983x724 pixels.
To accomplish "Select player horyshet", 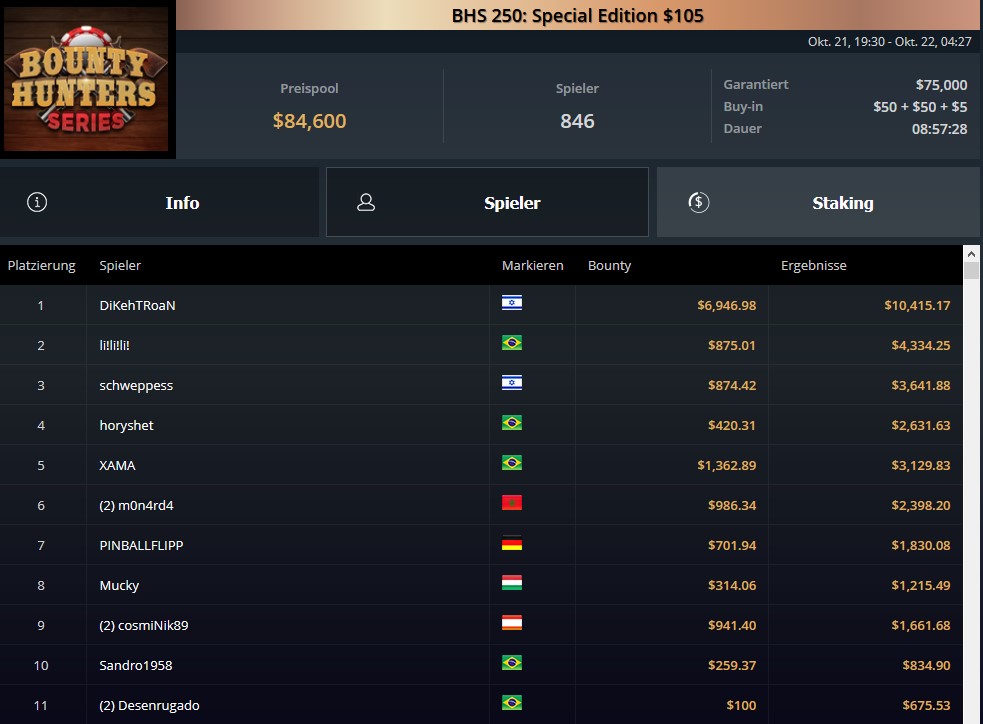I will [x=126, y=425].
